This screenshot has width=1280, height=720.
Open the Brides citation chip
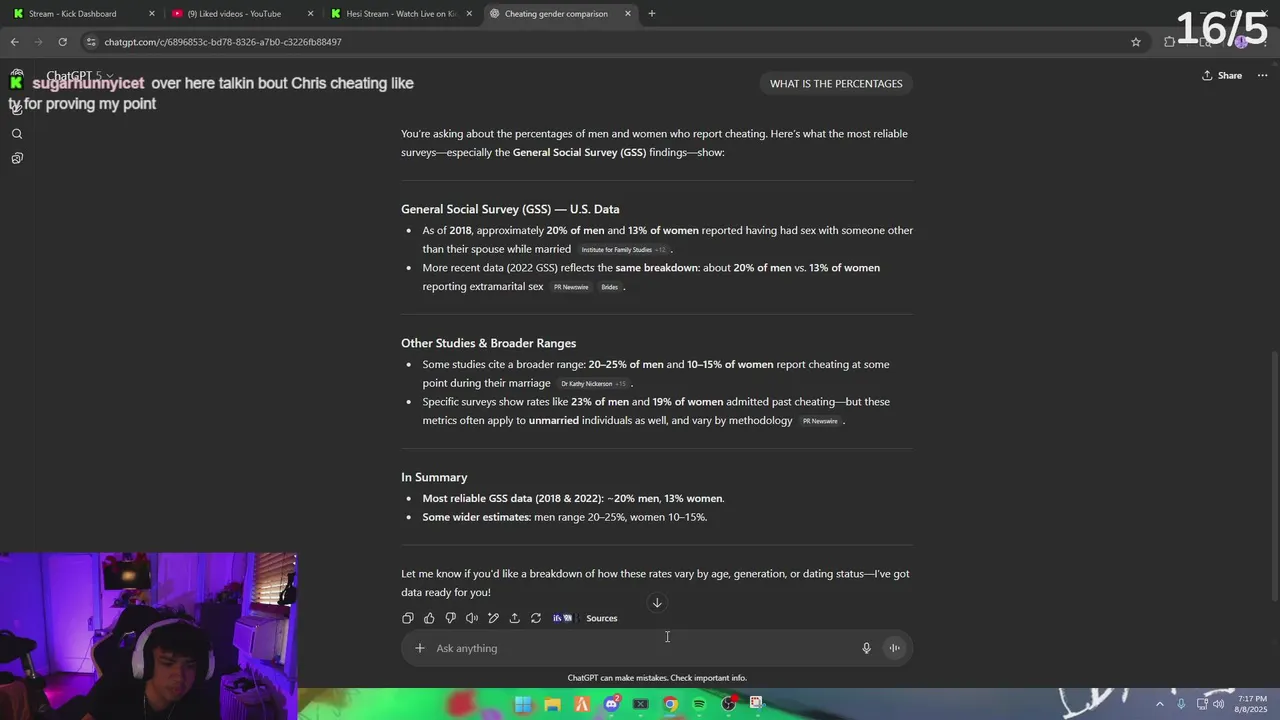(x=610, y=287)
